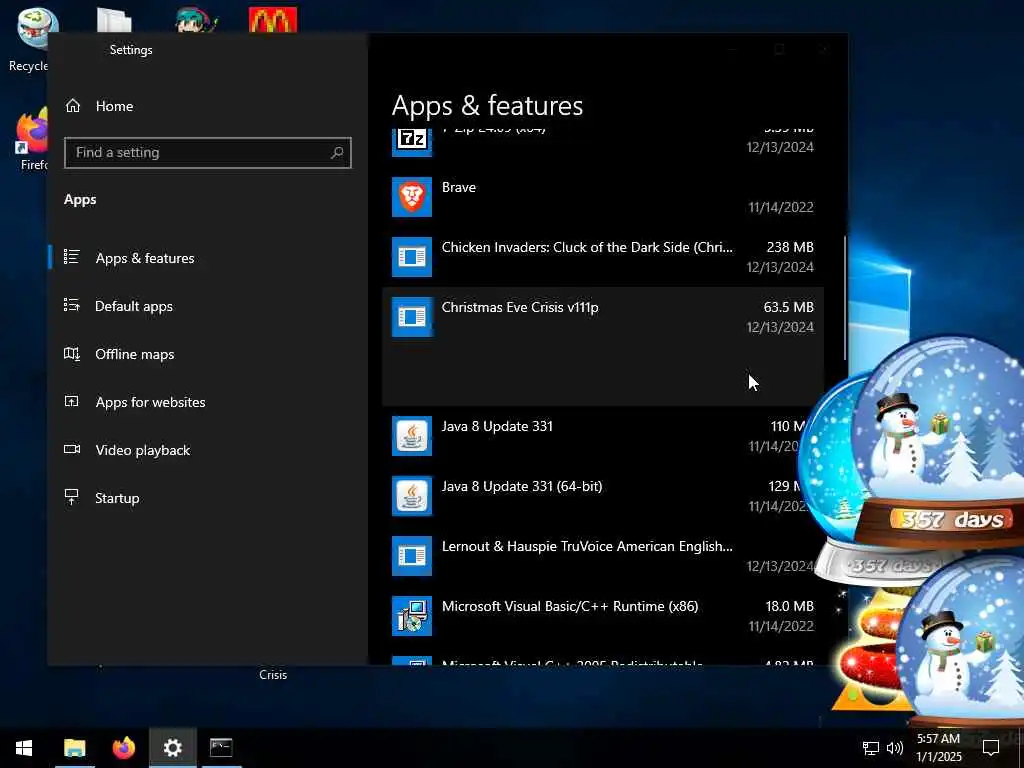Click the Apps & features list icon
The image size is (1024, 768).
(72, 257)
